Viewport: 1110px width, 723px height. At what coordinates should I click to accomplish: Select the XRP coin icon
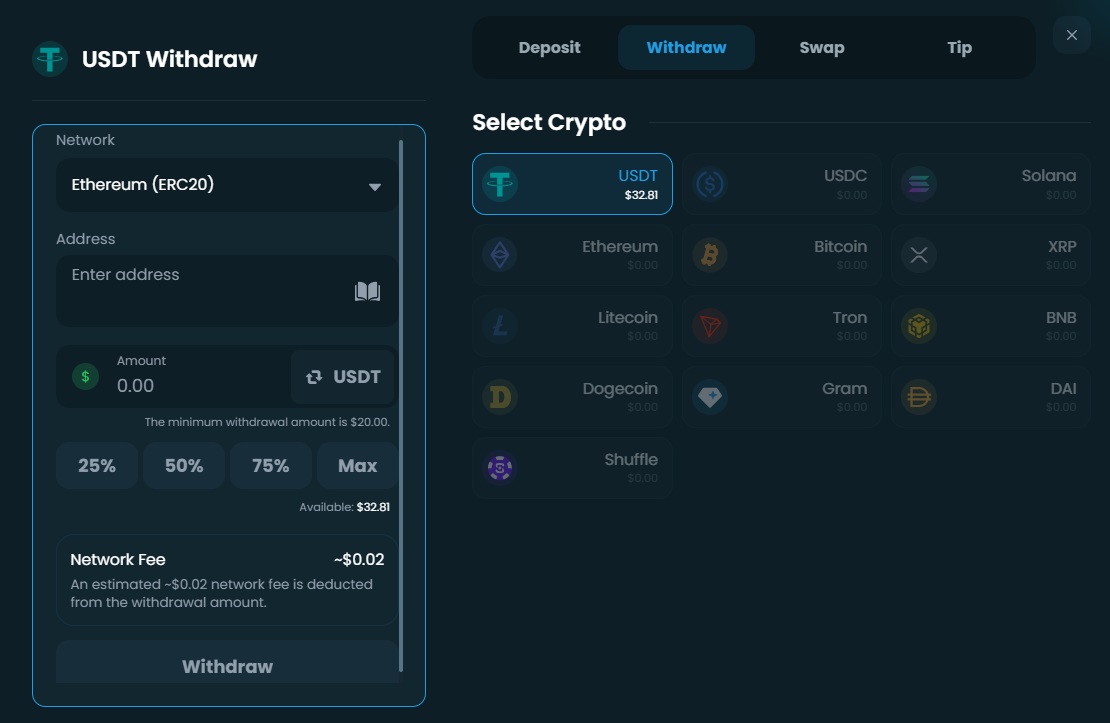[919, 255]
